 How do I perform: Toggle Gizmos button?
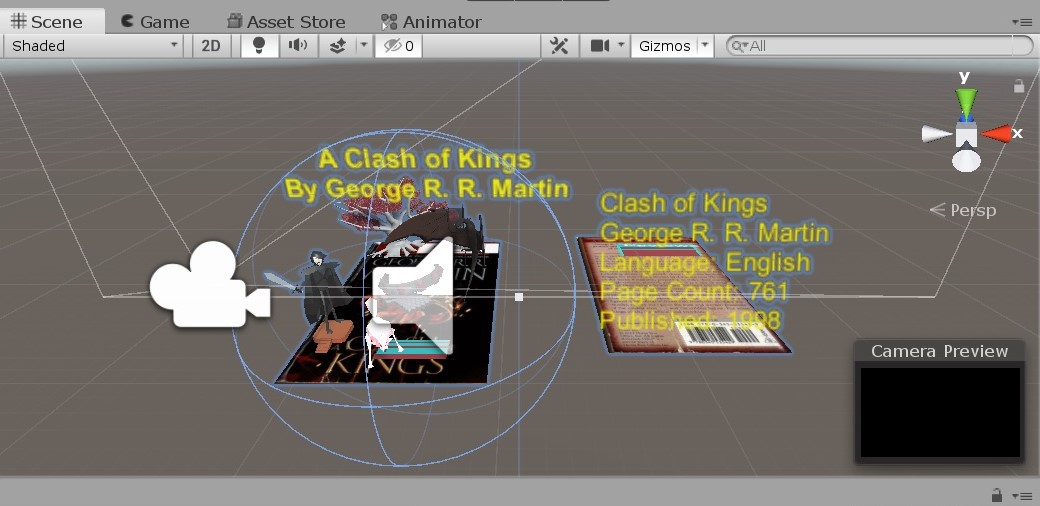click(x=665, y=46)
